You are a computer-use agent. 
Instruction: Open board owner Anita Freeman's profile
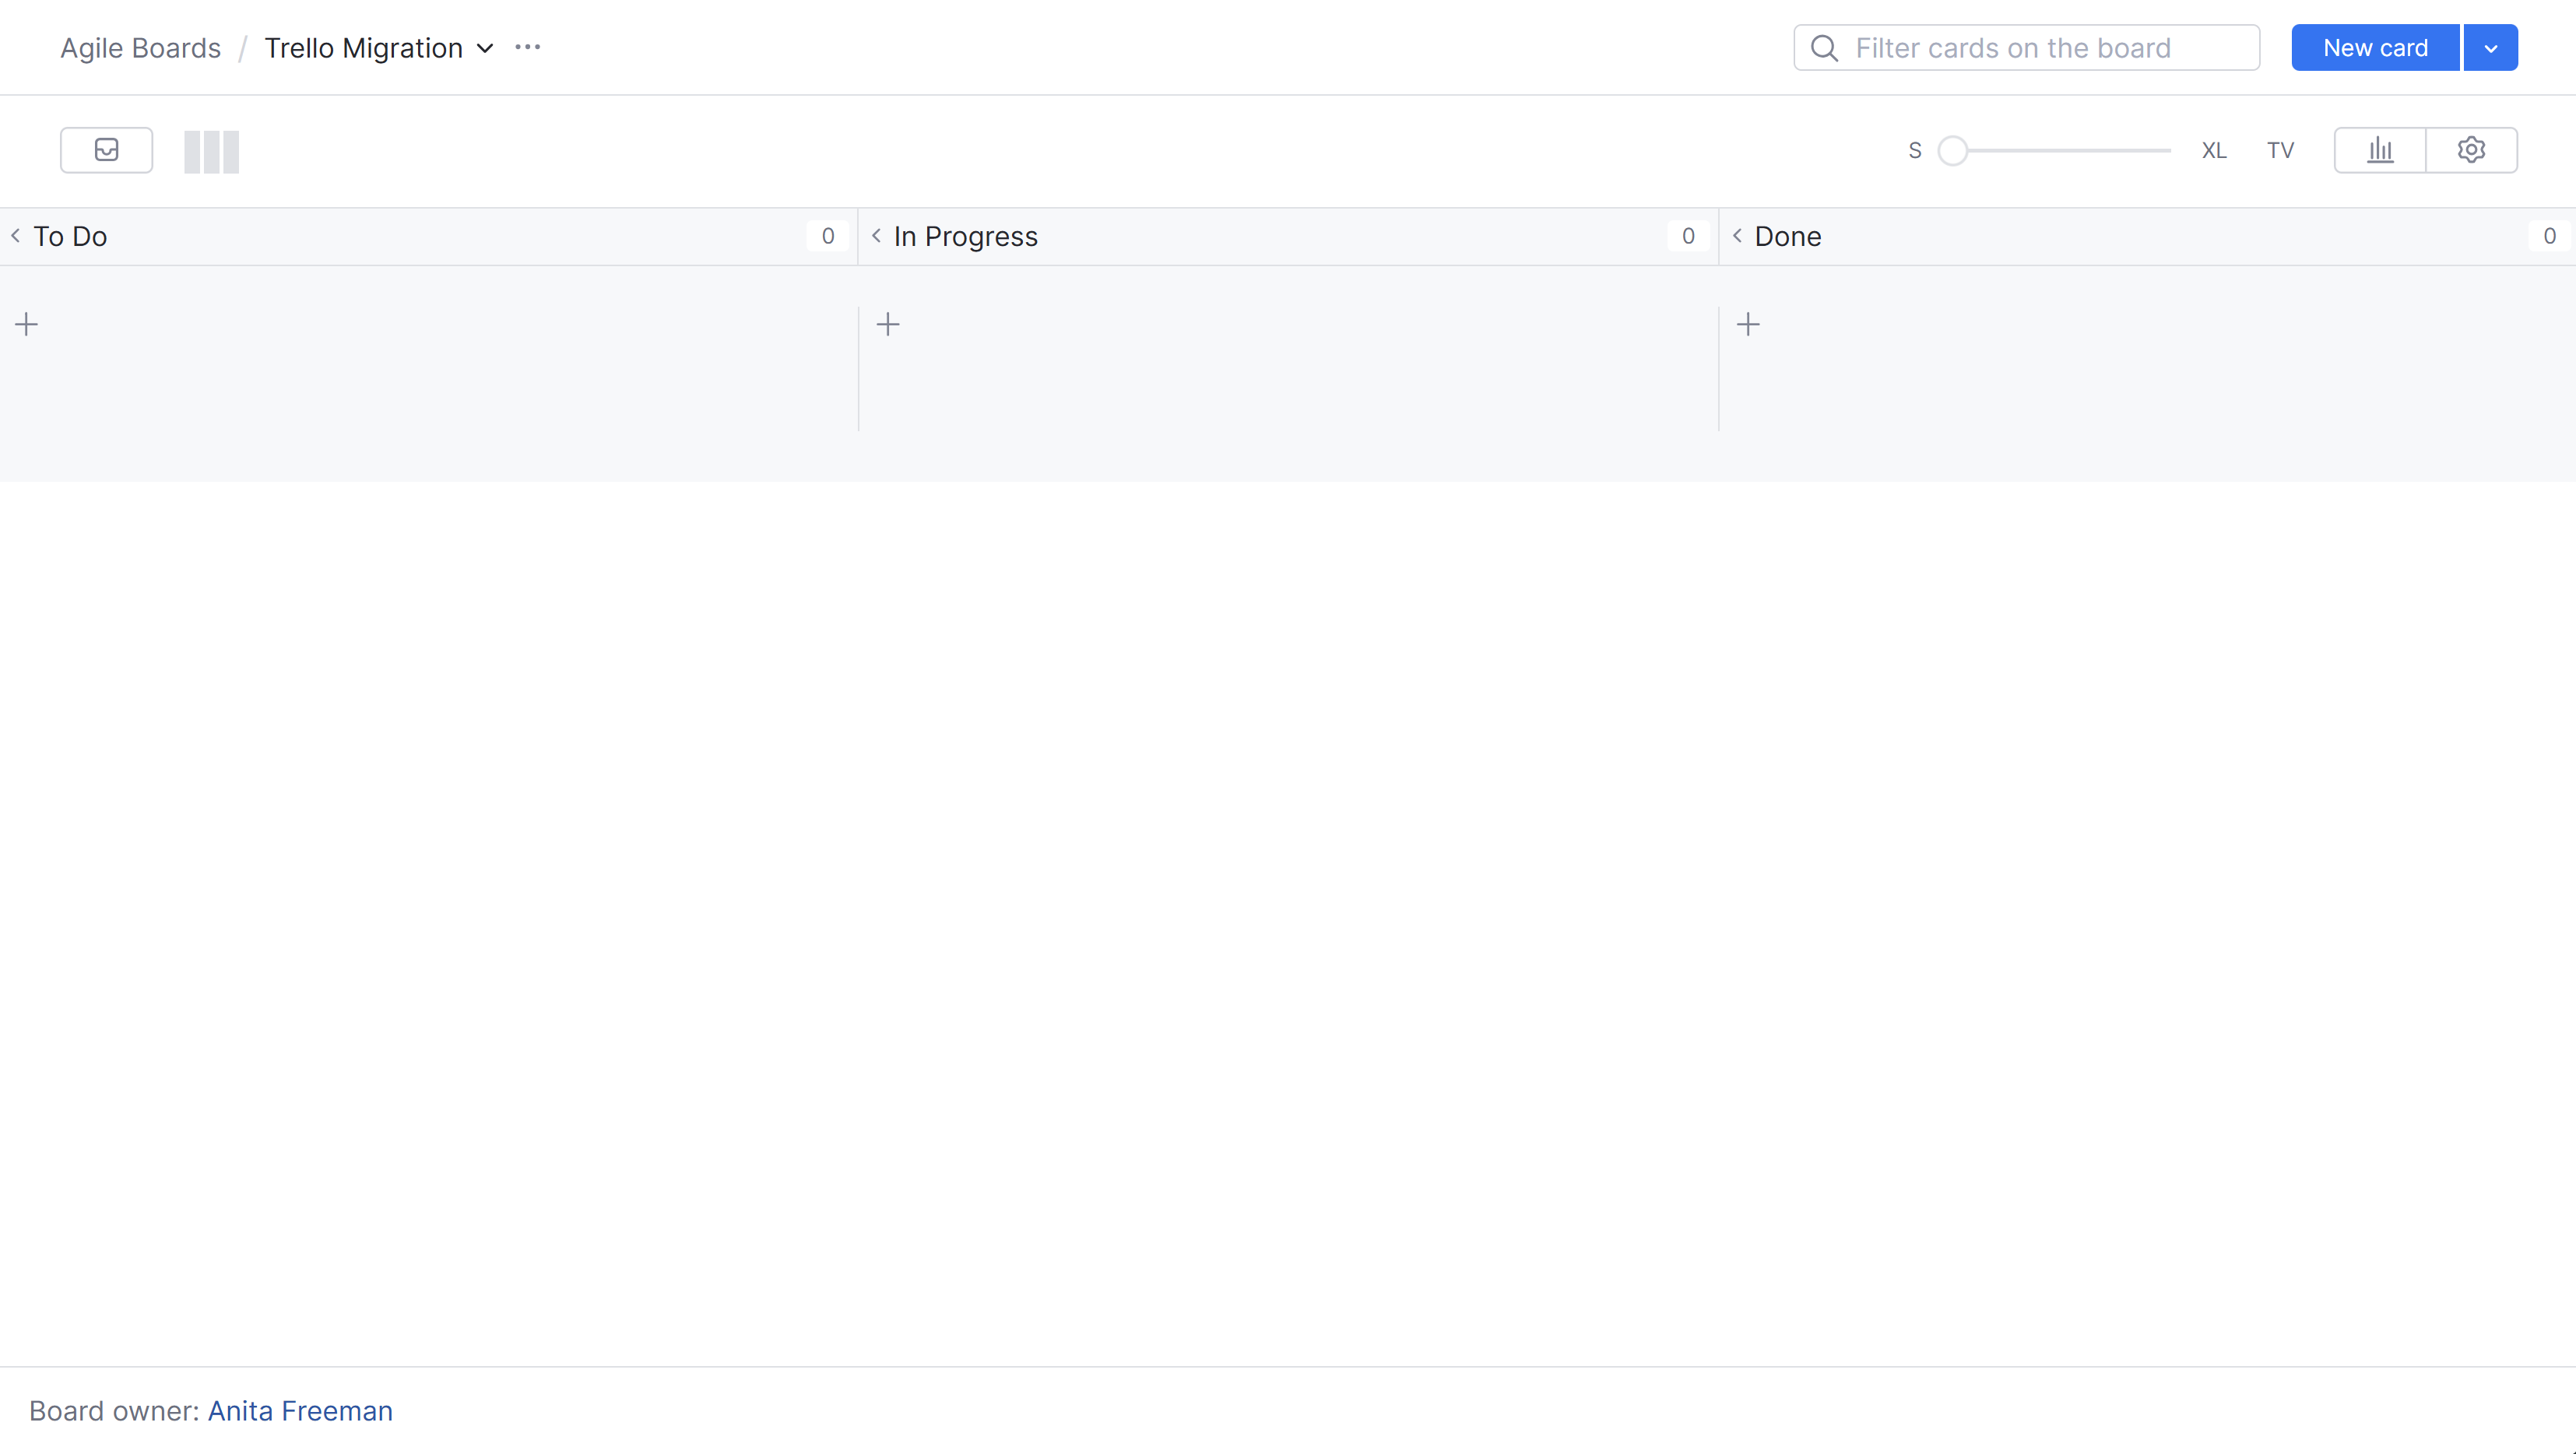coord(300,1410)
